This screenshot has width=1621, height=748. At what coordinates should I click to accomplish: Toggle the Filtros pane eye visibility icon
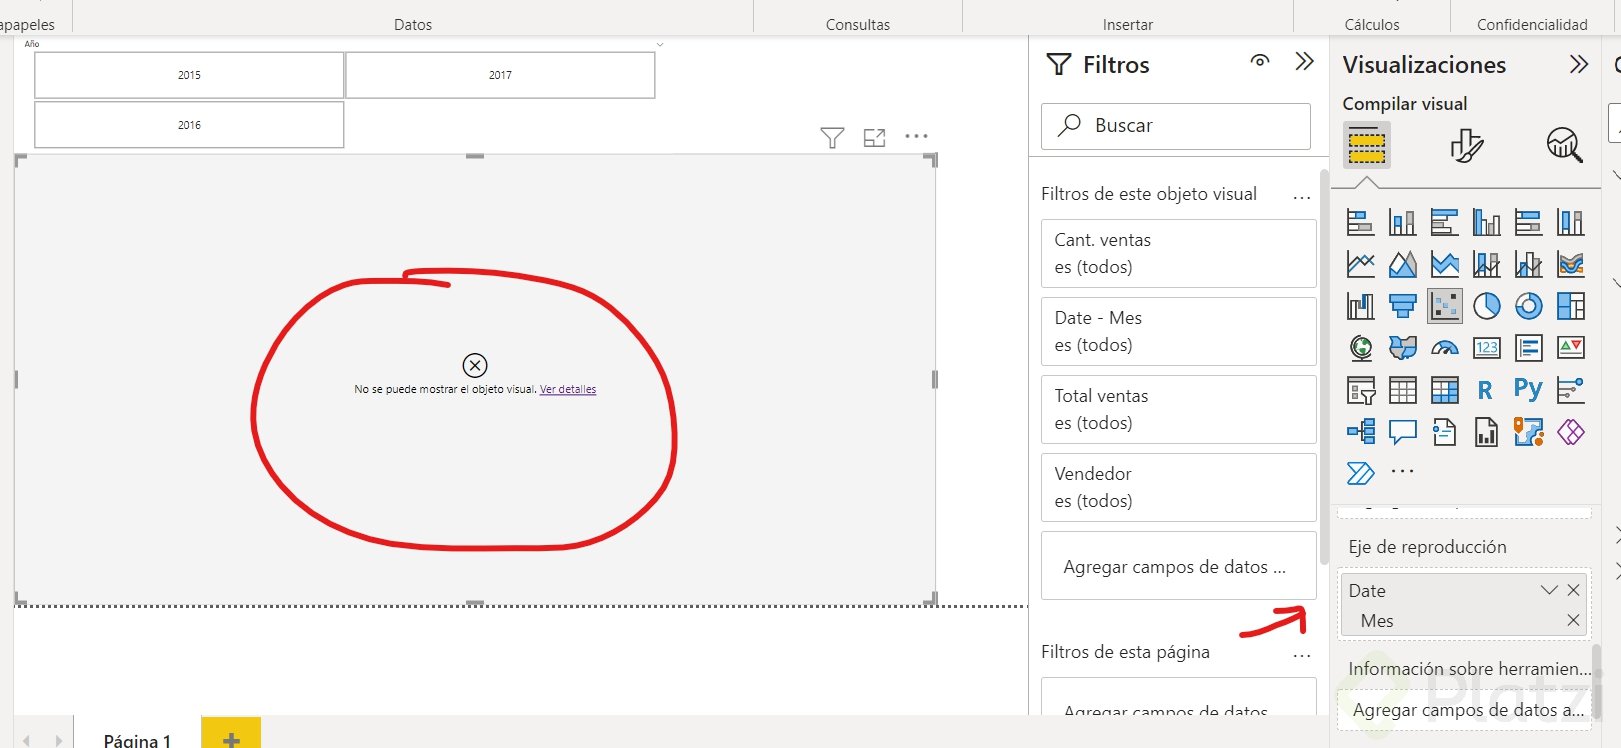[1260, 61]
